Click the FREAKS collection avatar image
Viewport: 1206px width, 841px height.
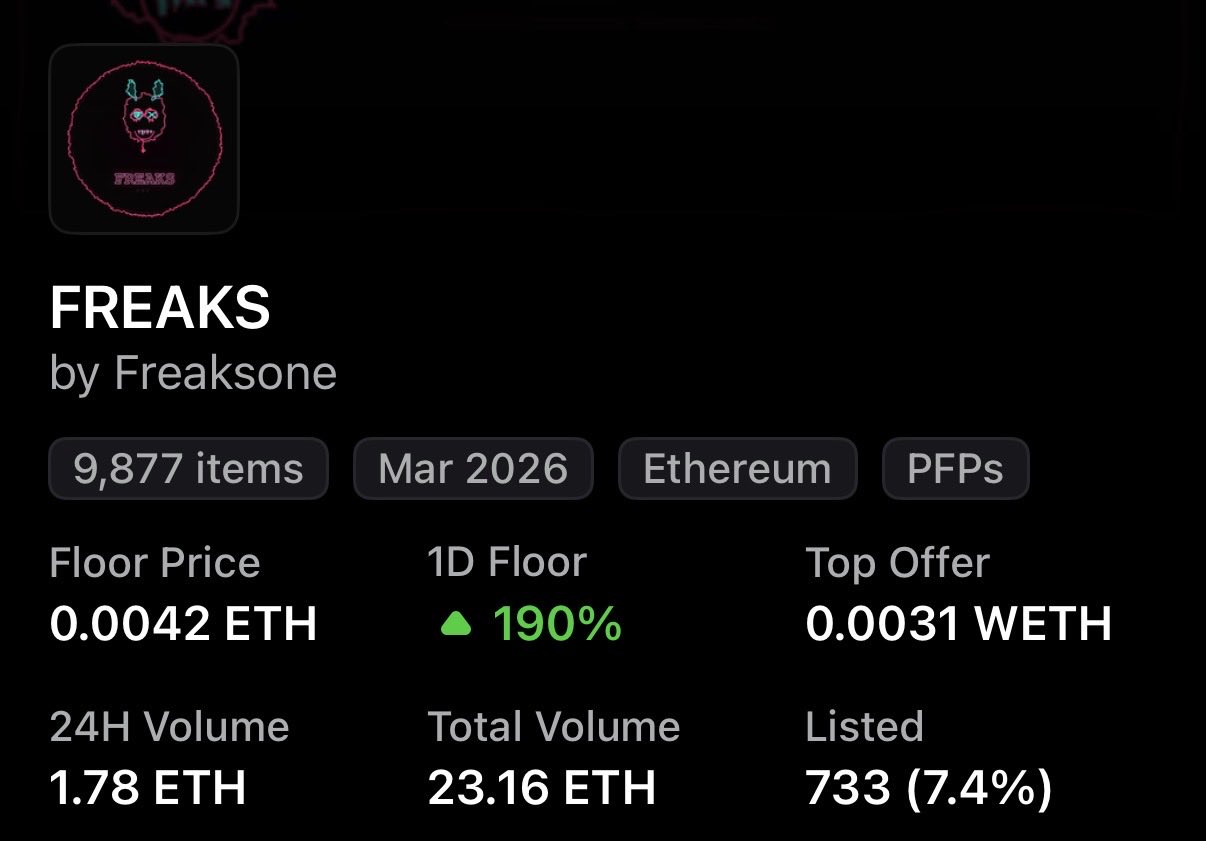(x=144, y=138)
